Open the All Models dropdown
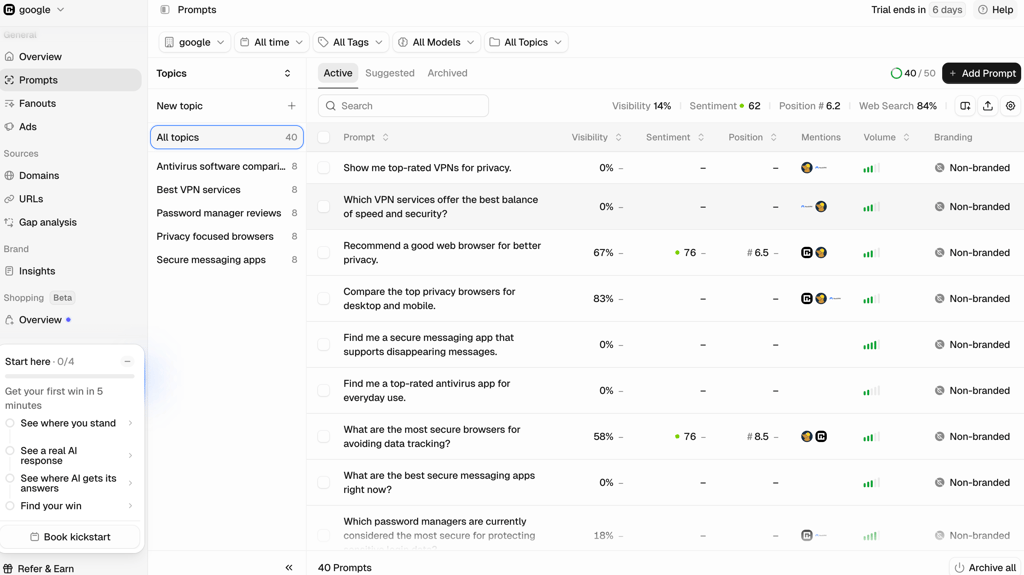1024x575 pixels. pos(436,42)
